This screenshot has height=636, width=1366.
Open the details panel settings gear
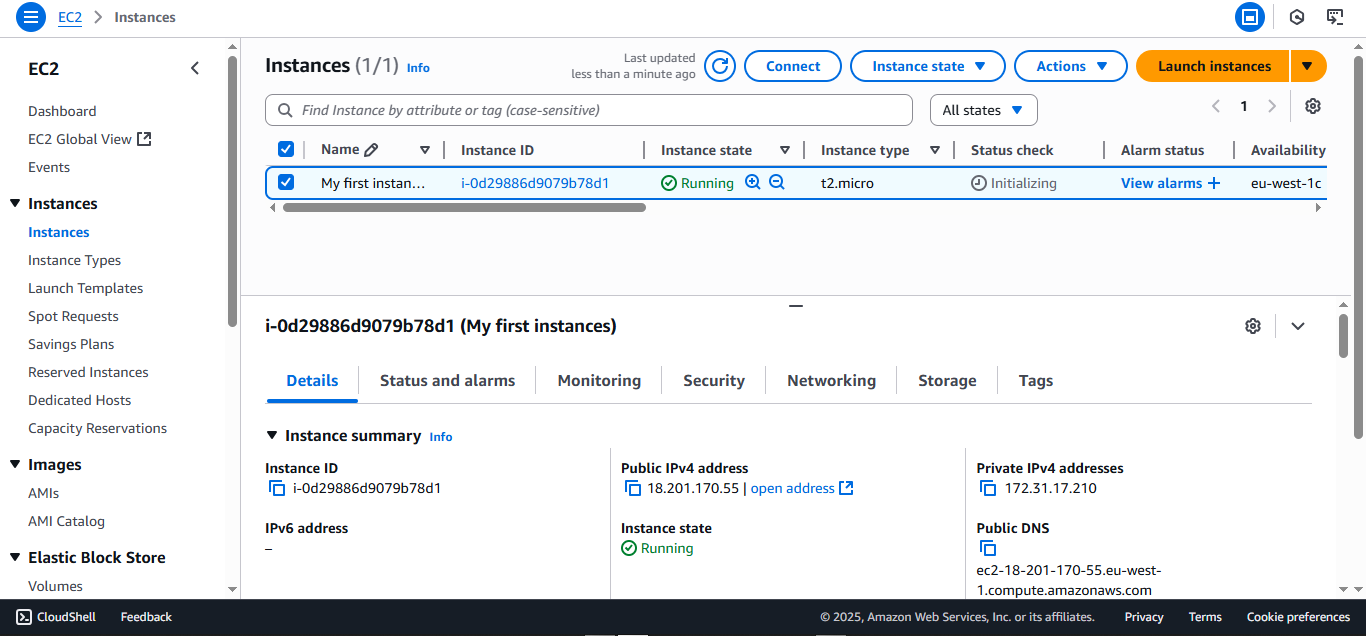click(1253, 325)
